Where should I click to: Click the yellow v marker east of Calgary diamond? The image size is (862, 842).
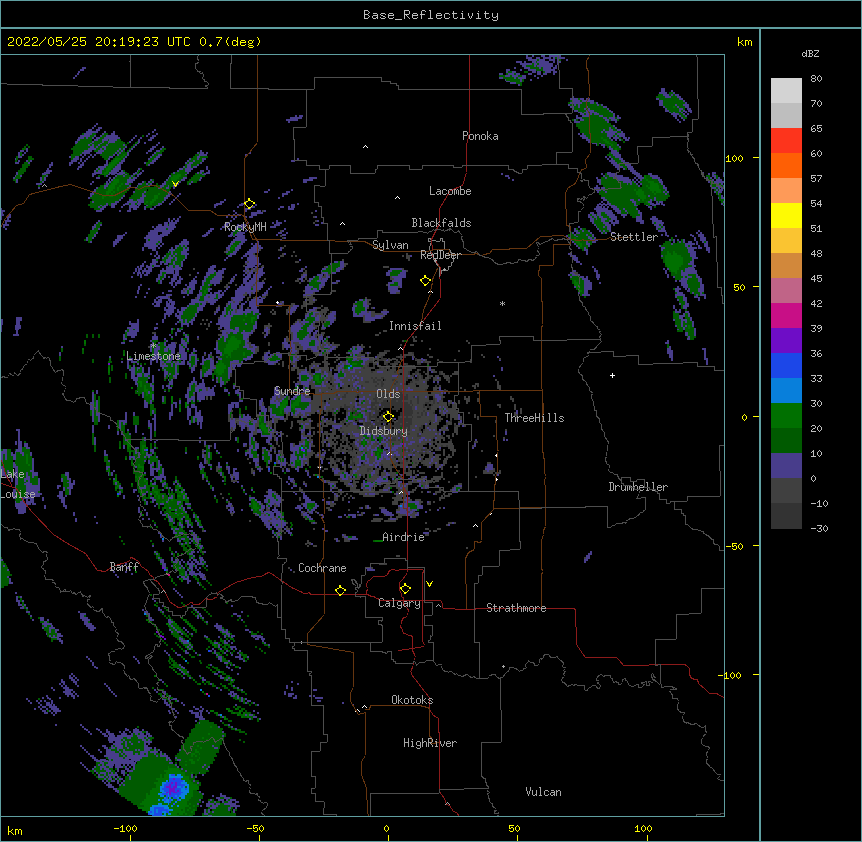[x=429, y=584]
